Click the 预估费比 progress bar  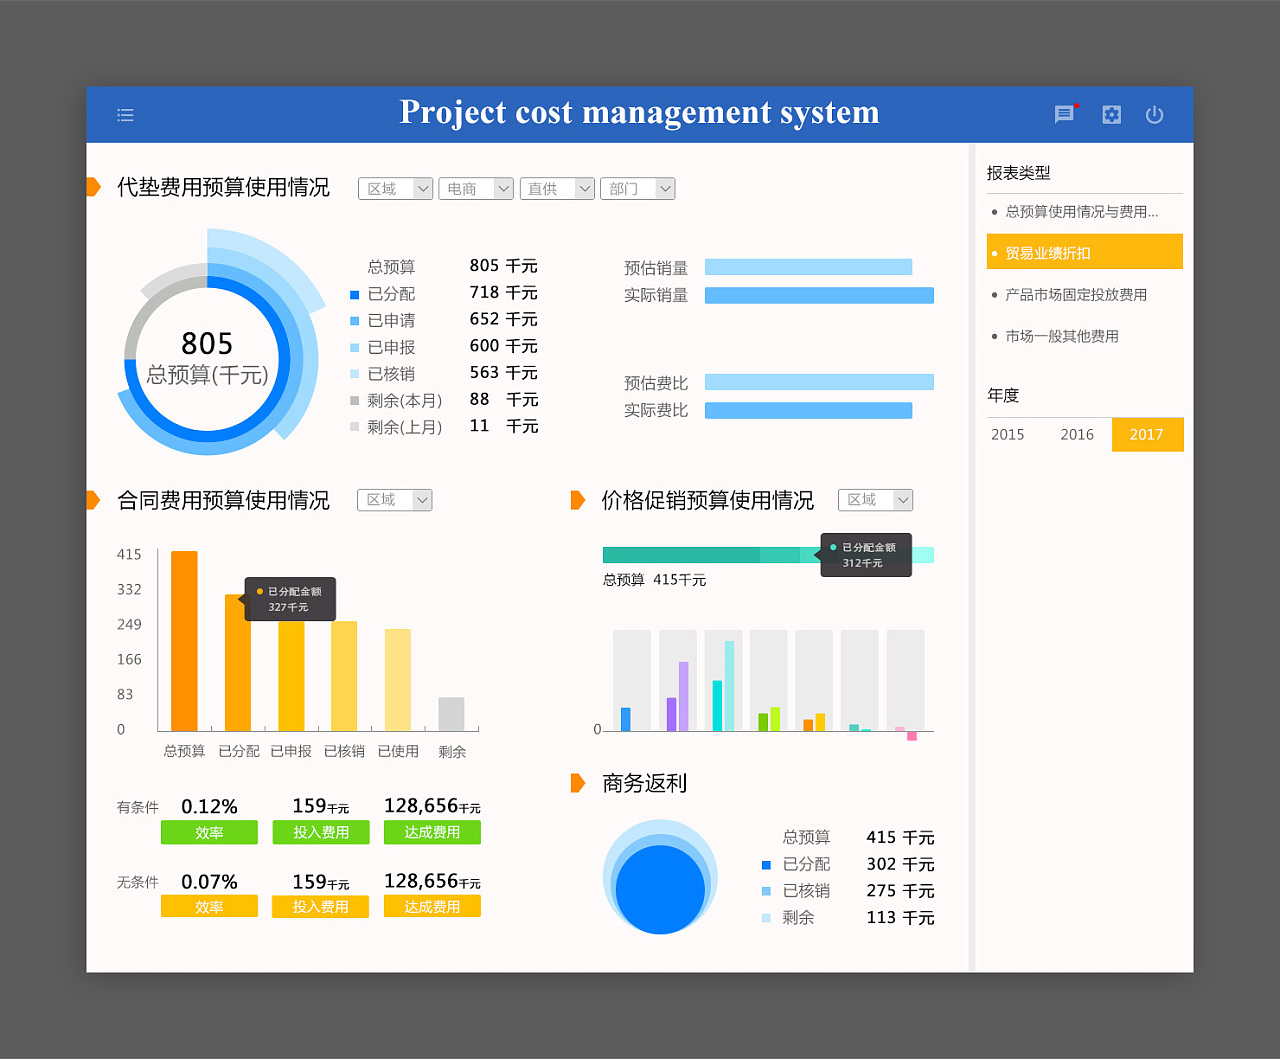click(819, 382)
